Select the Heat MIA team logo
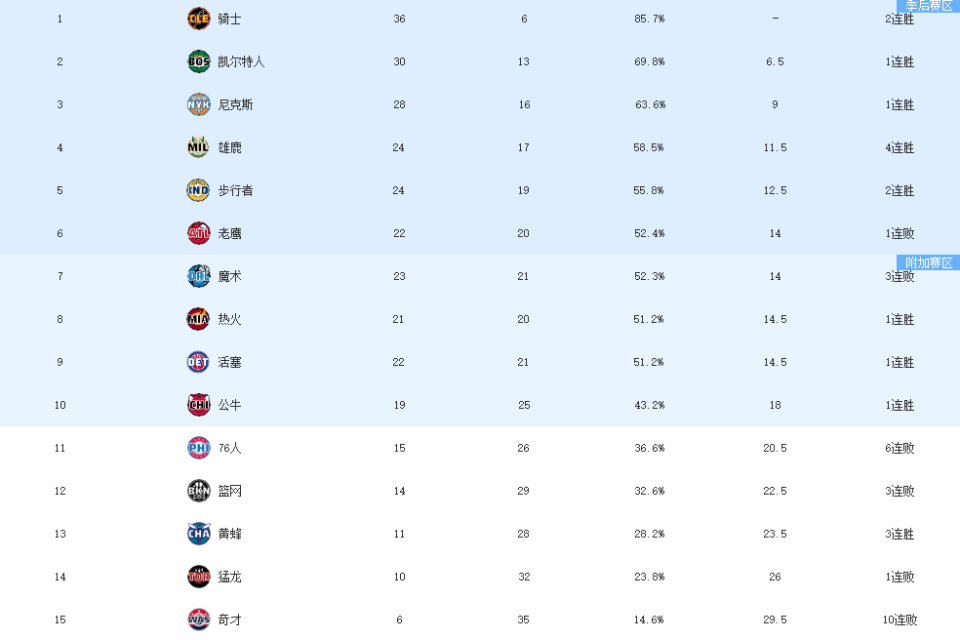 tap(198, 318)
